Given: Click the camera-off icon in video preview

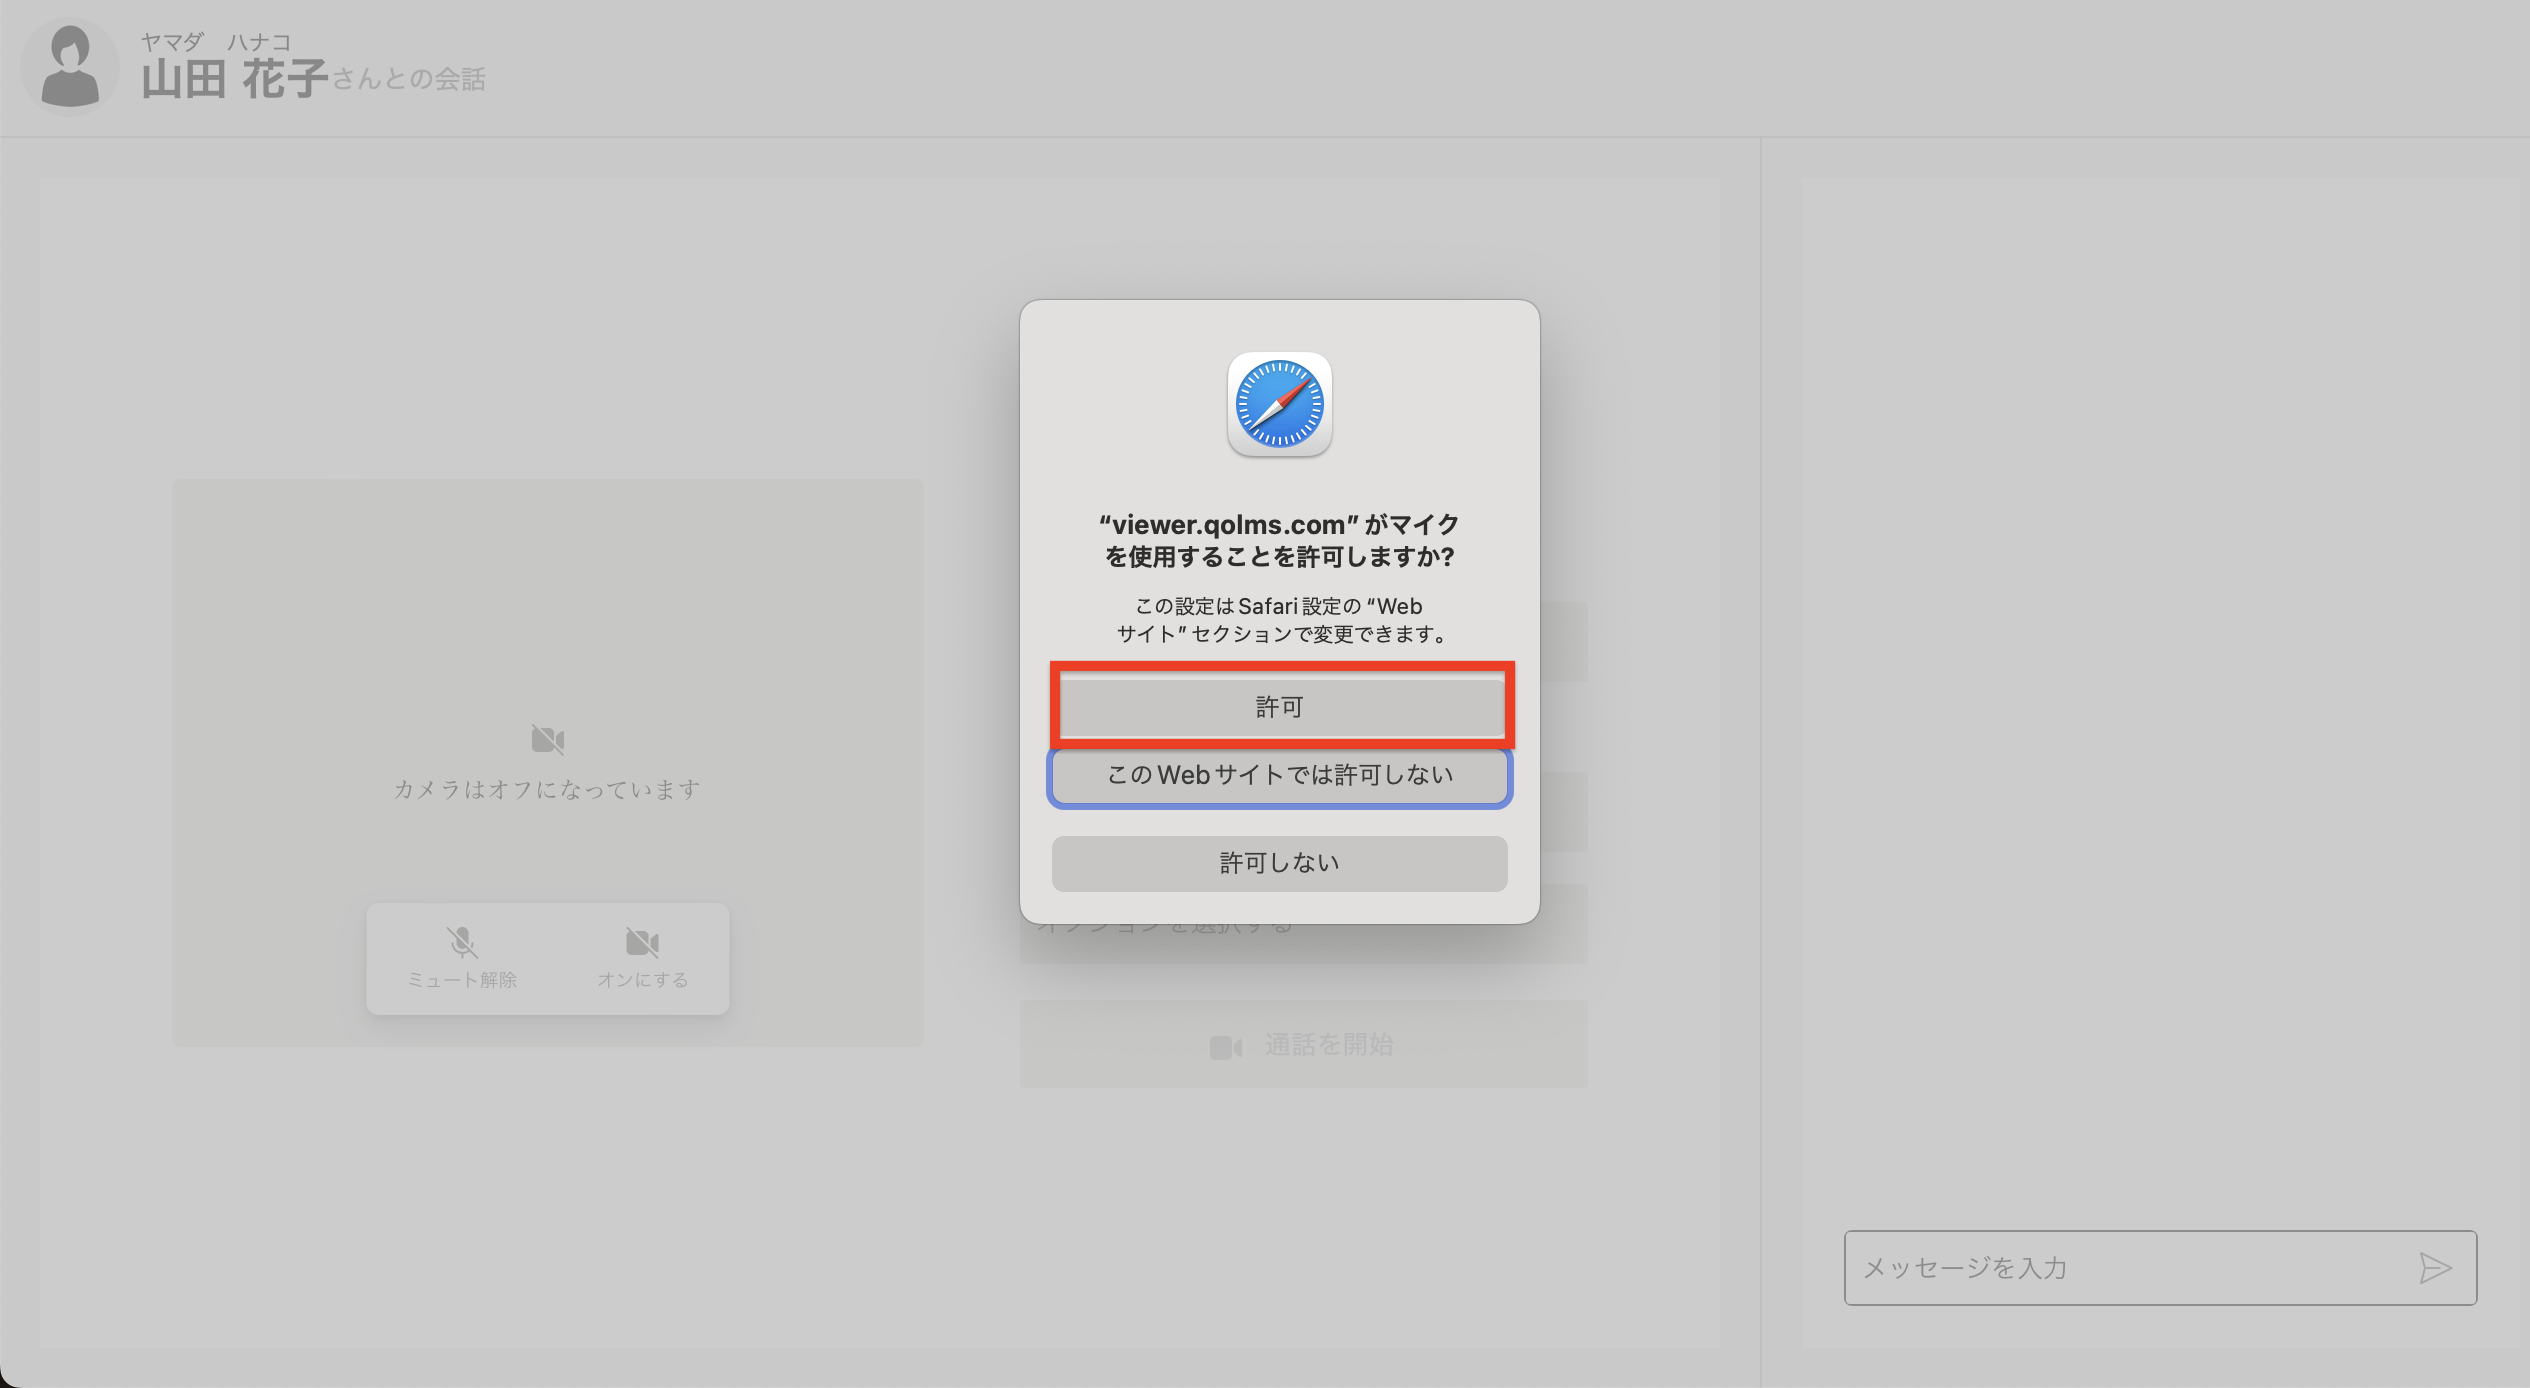Looking at the screenshot, I should click(548, 740).
